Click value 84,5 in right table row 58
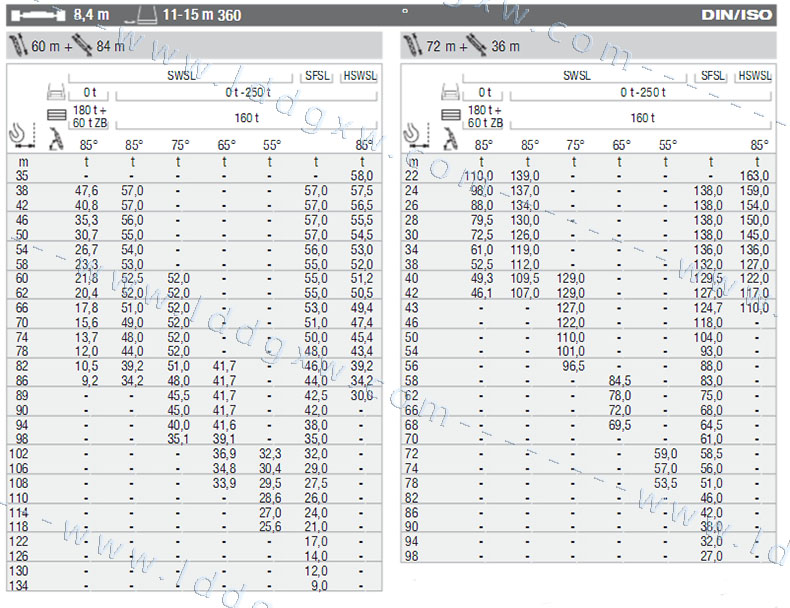Viewport: 790px width, 608px height. (x=620, y=381)
